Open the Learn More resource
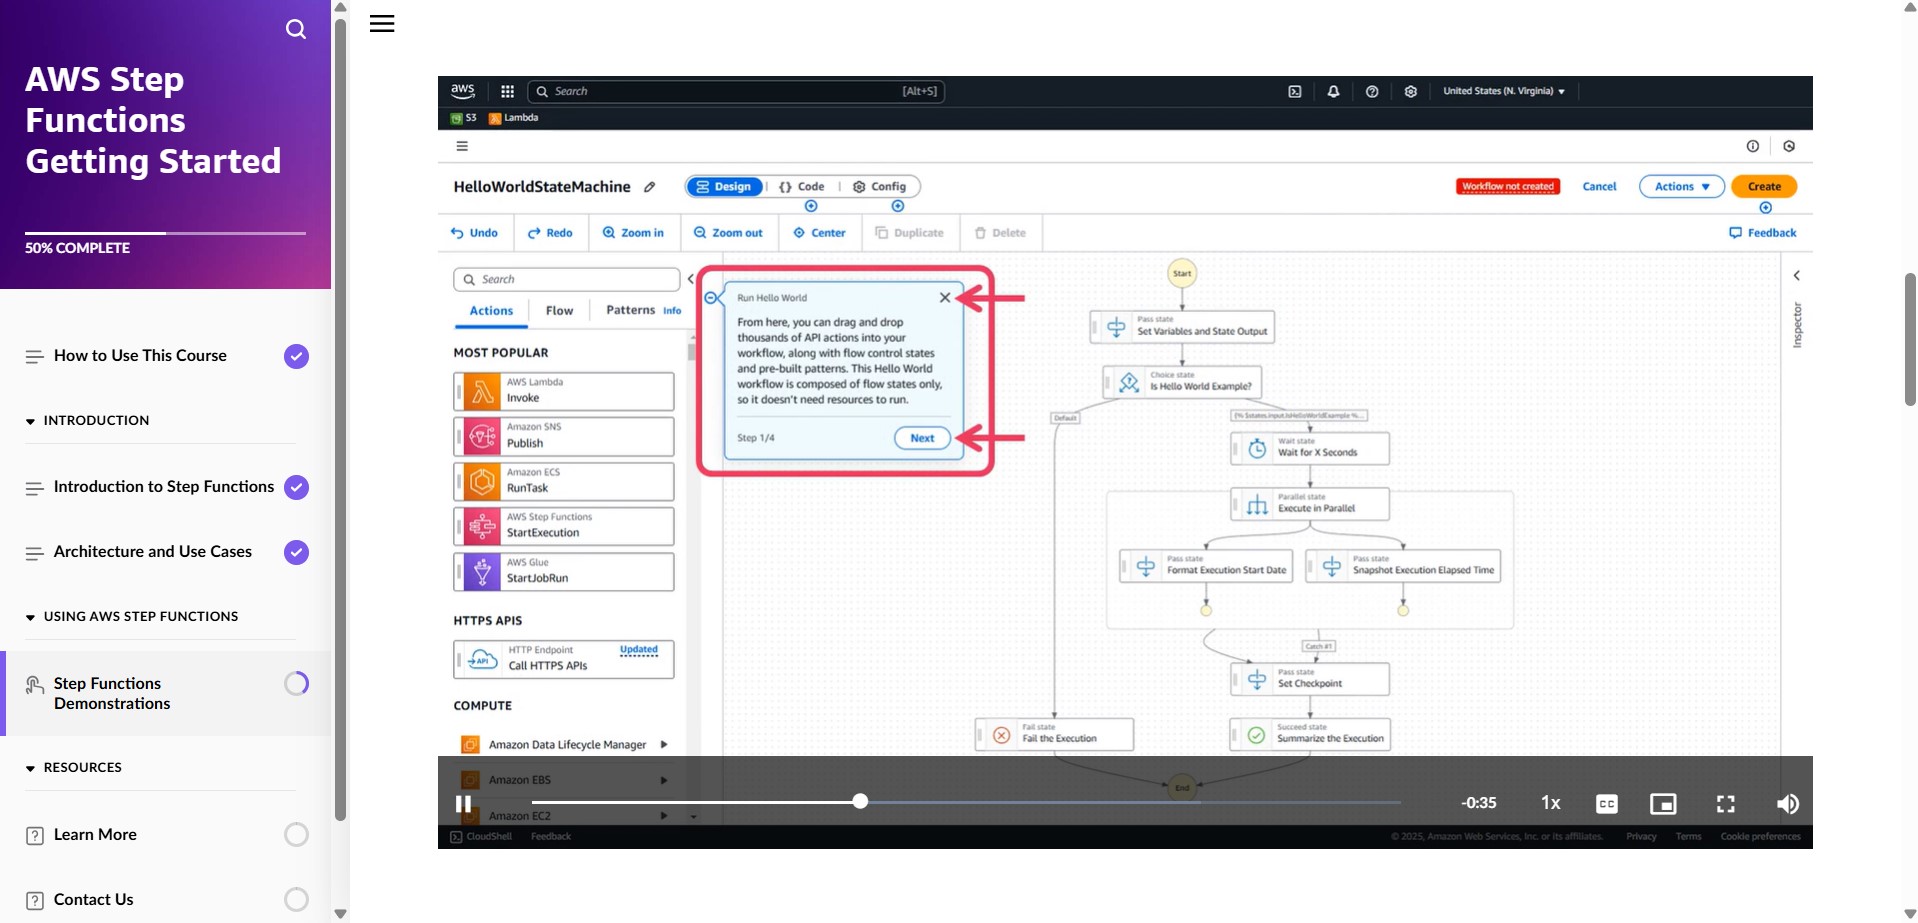The image size is (1918, 923). (x=95, y=835)
